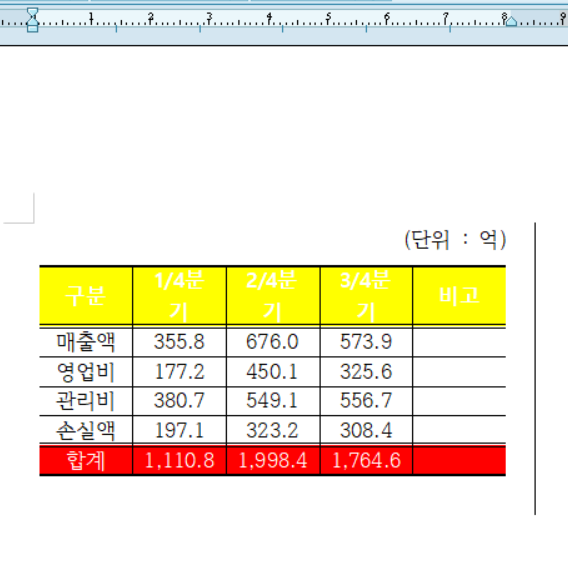Select the total cell showing 1,998.4
568x568 pixels.
[x=273, y=460]
